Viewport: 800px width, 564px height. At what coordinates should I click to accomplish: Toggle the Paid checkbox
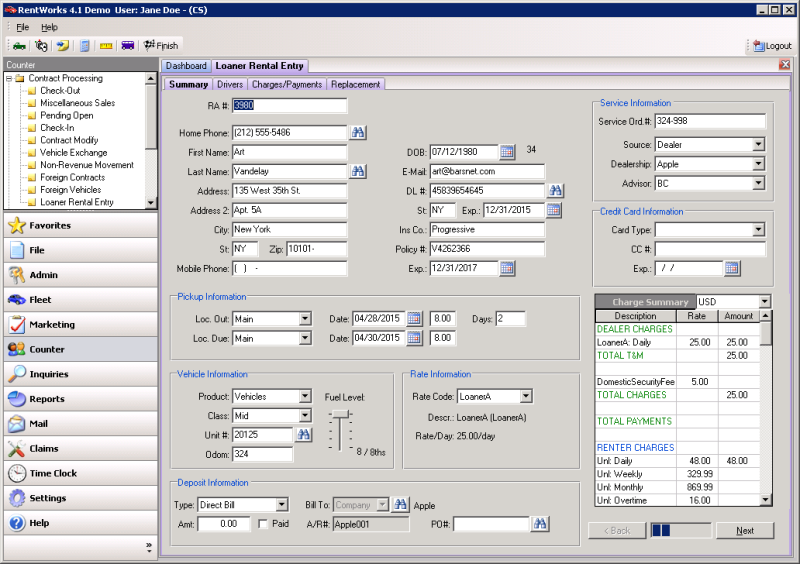point(263,524)
